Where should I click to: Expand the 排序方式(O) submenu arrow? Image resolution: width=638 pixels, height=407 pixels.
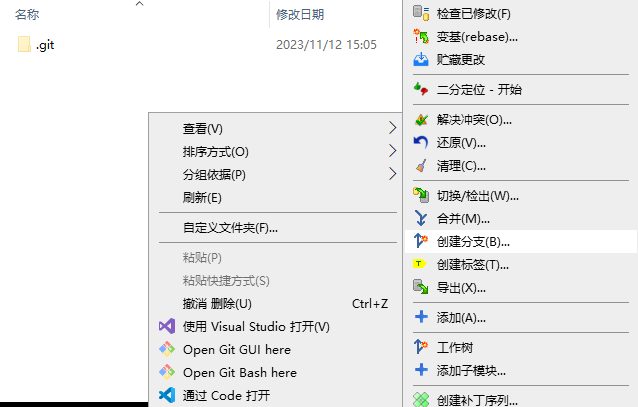pos(392,151)
